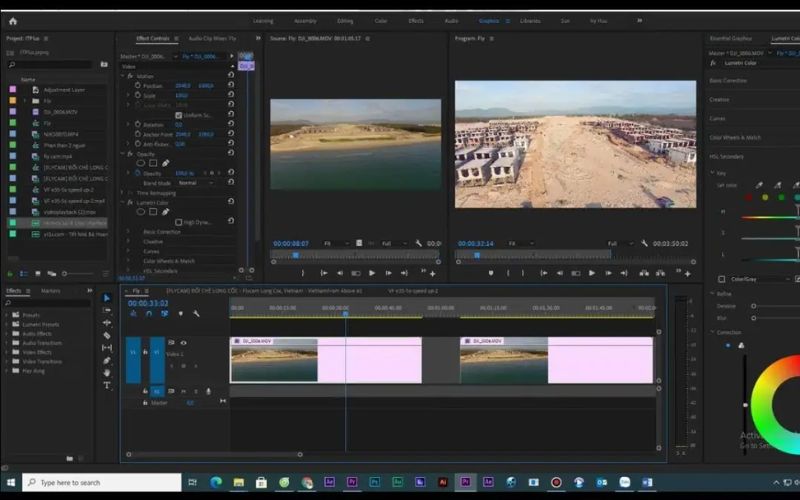
Task: Select the red color swatch
Action: 748,197
